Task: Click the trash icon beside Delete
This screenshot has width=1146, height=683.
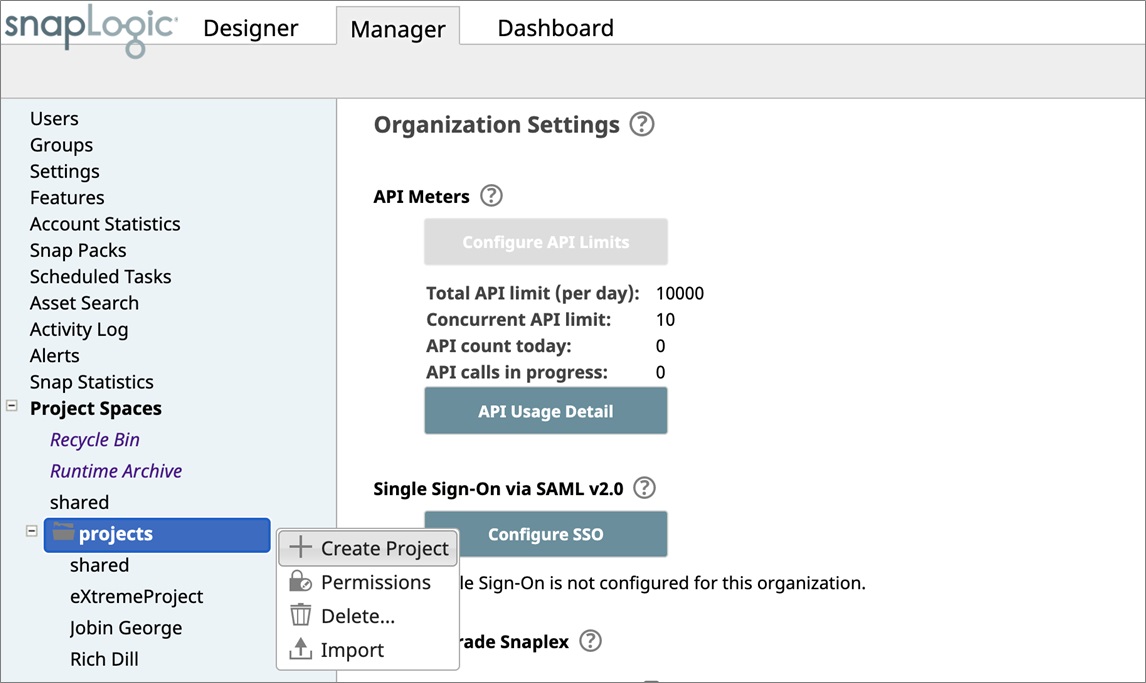Action: pos(300,615)
